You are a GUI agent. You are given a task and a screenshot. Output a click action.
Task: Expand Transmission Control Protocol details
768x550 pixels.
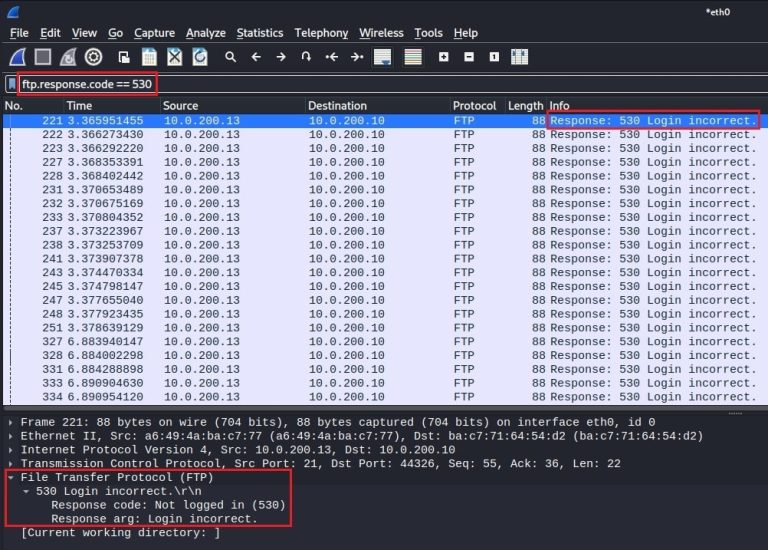coord(11,464)
